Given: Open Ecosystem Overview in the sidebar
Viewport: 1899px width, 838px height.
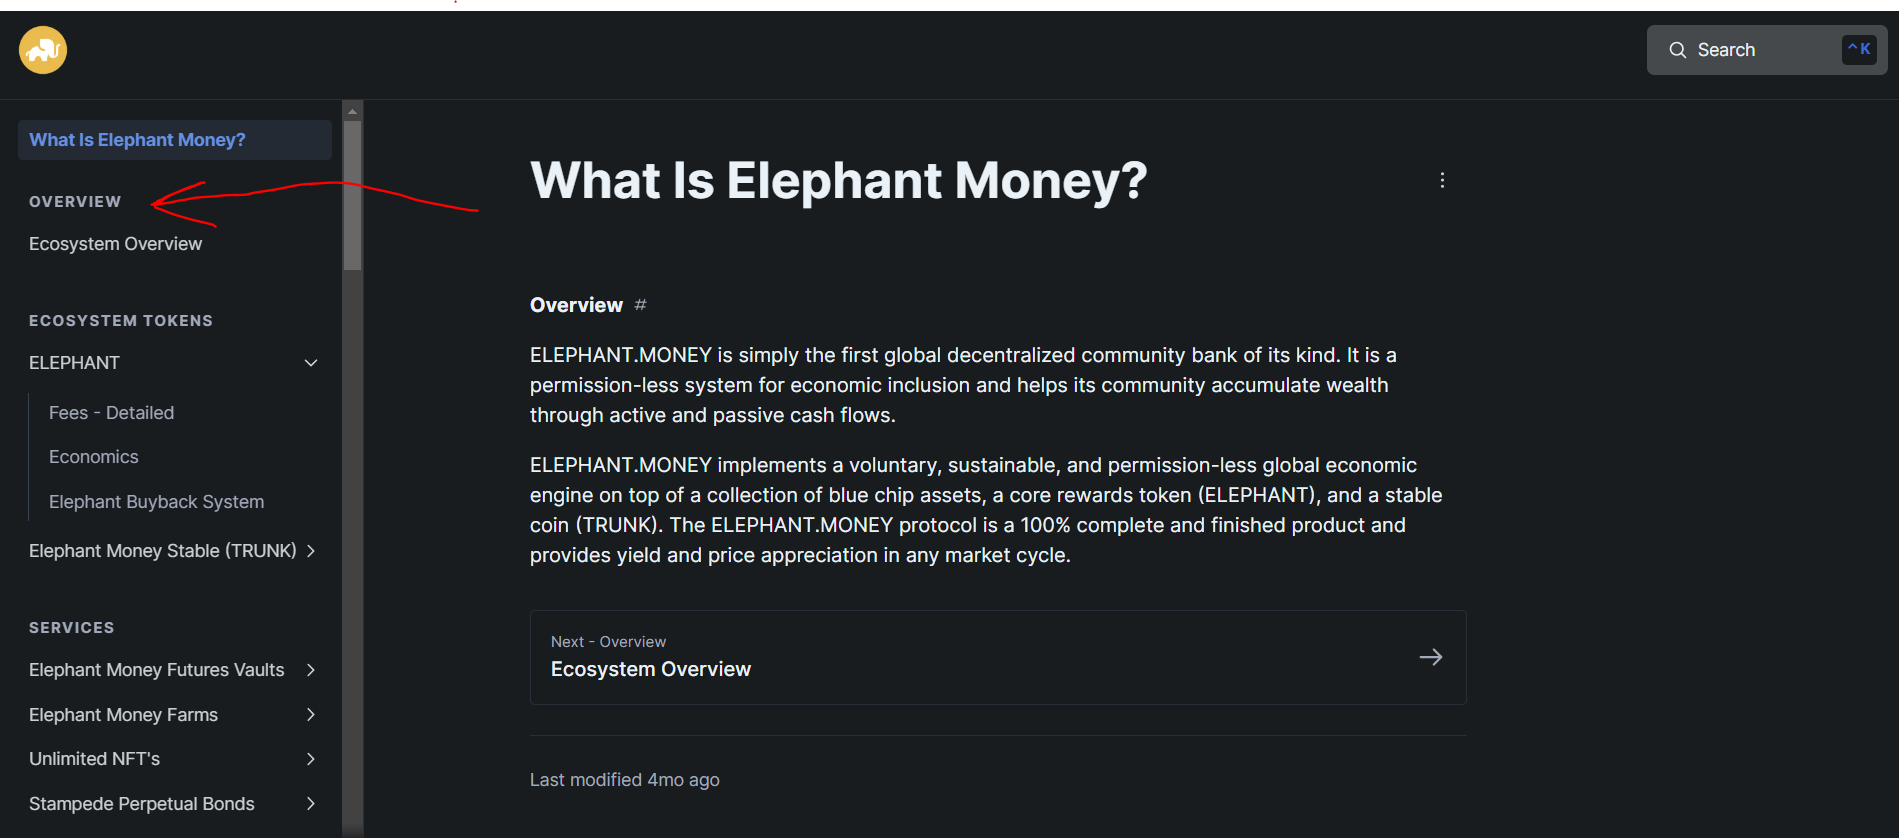Looking at the screenshot, I should coord(115,244).
